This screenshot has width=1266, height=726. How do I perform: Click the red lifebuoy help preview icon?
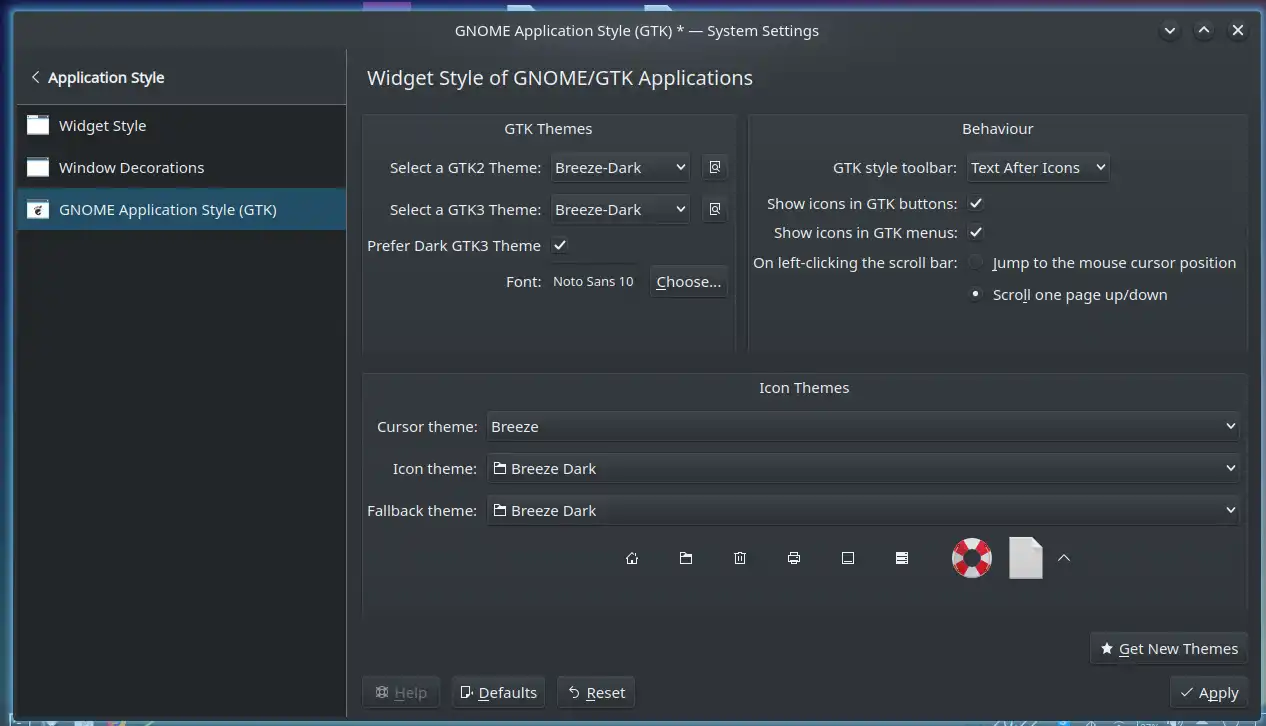click(x=971, y=558)
